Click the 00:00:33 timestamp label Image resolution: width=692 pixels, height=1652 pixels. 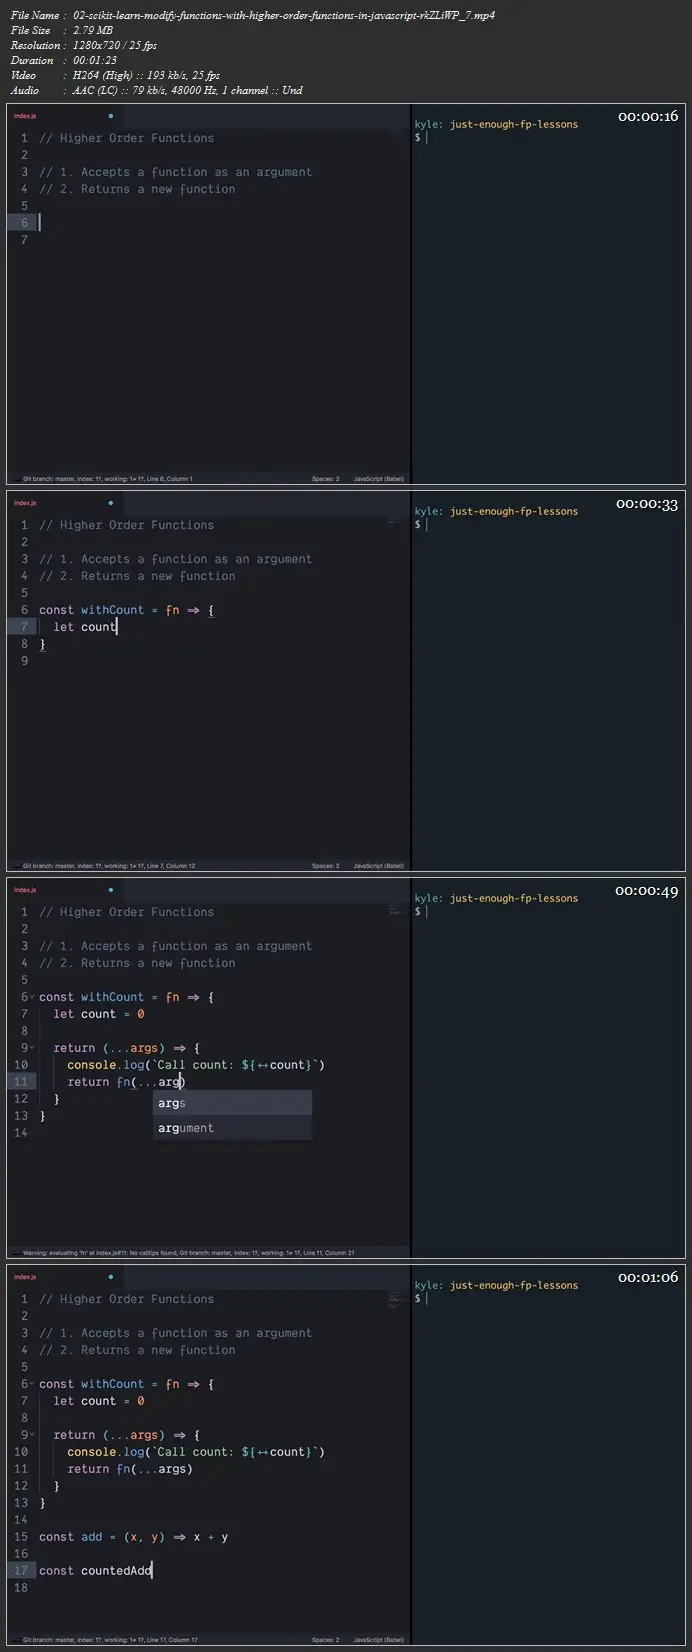648,503
